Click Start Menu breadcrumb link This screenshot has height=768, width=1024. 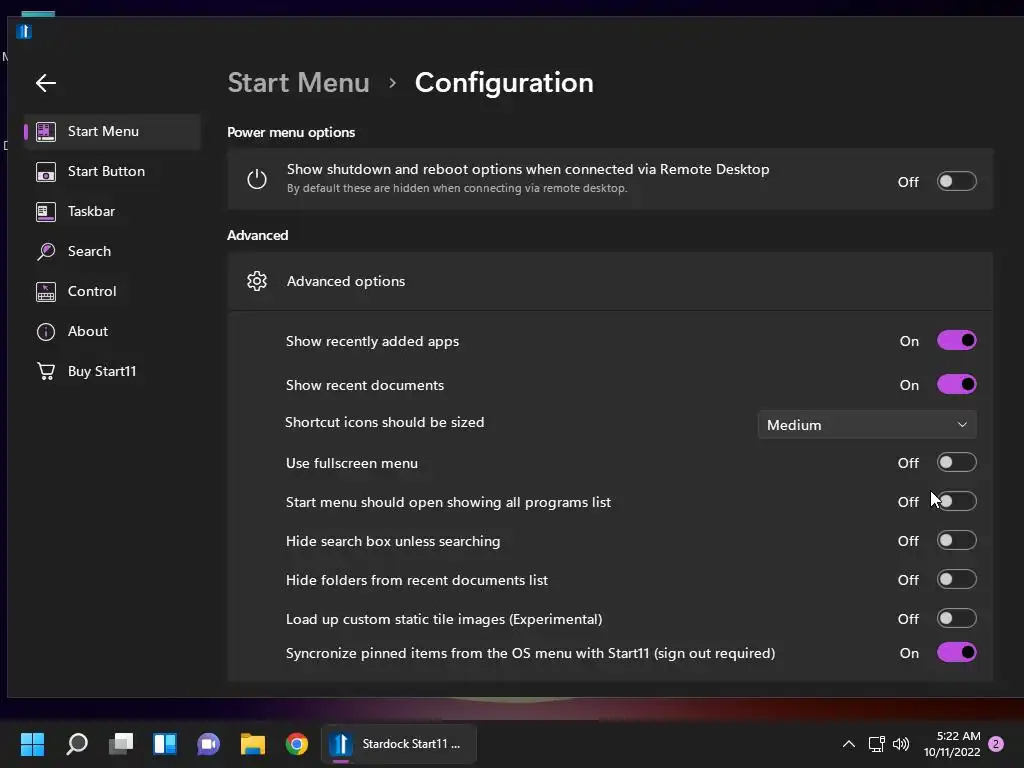298,83
